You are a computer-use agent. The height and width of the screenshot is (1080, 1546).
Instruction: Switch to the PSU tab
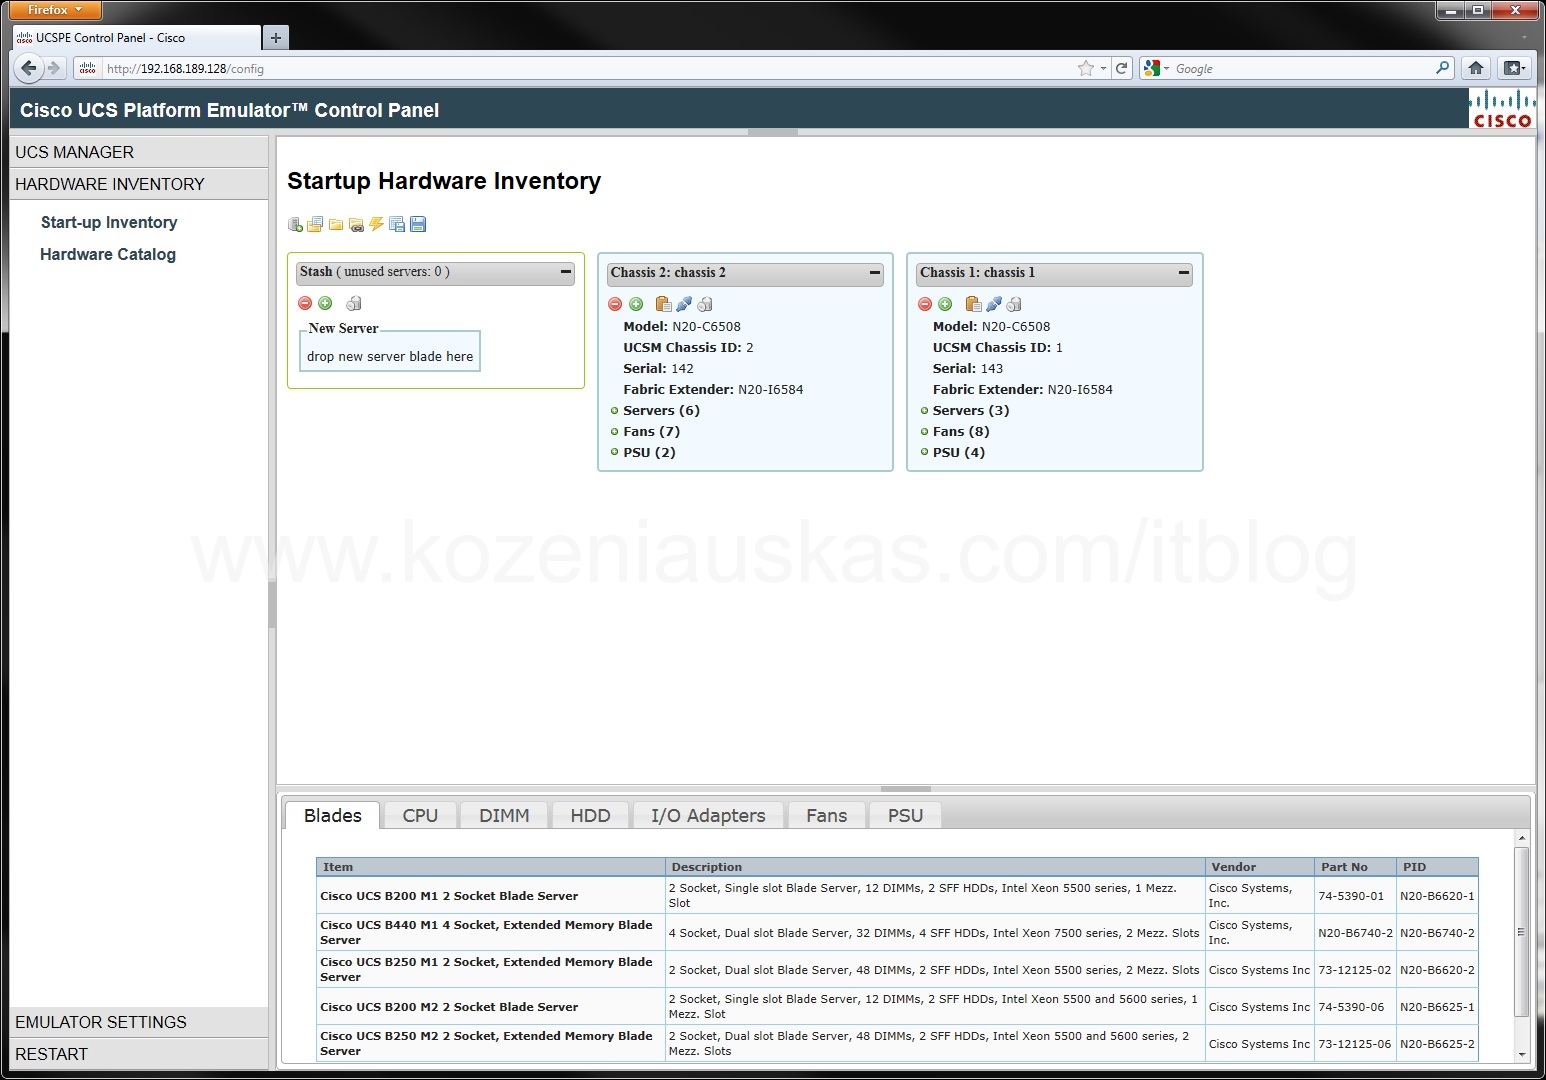click(x=905, y=815)
